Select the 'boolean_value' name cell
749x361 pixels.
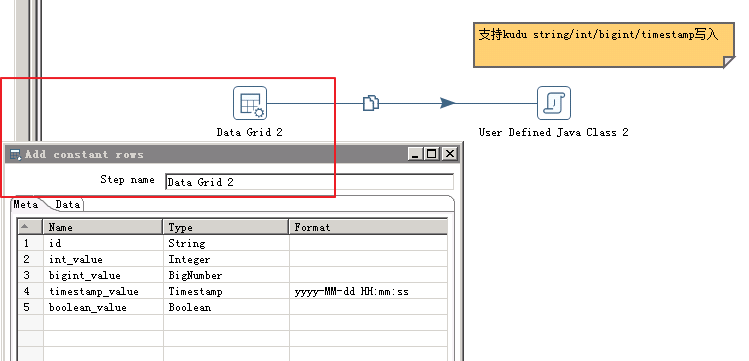click(x=103, y=307)
